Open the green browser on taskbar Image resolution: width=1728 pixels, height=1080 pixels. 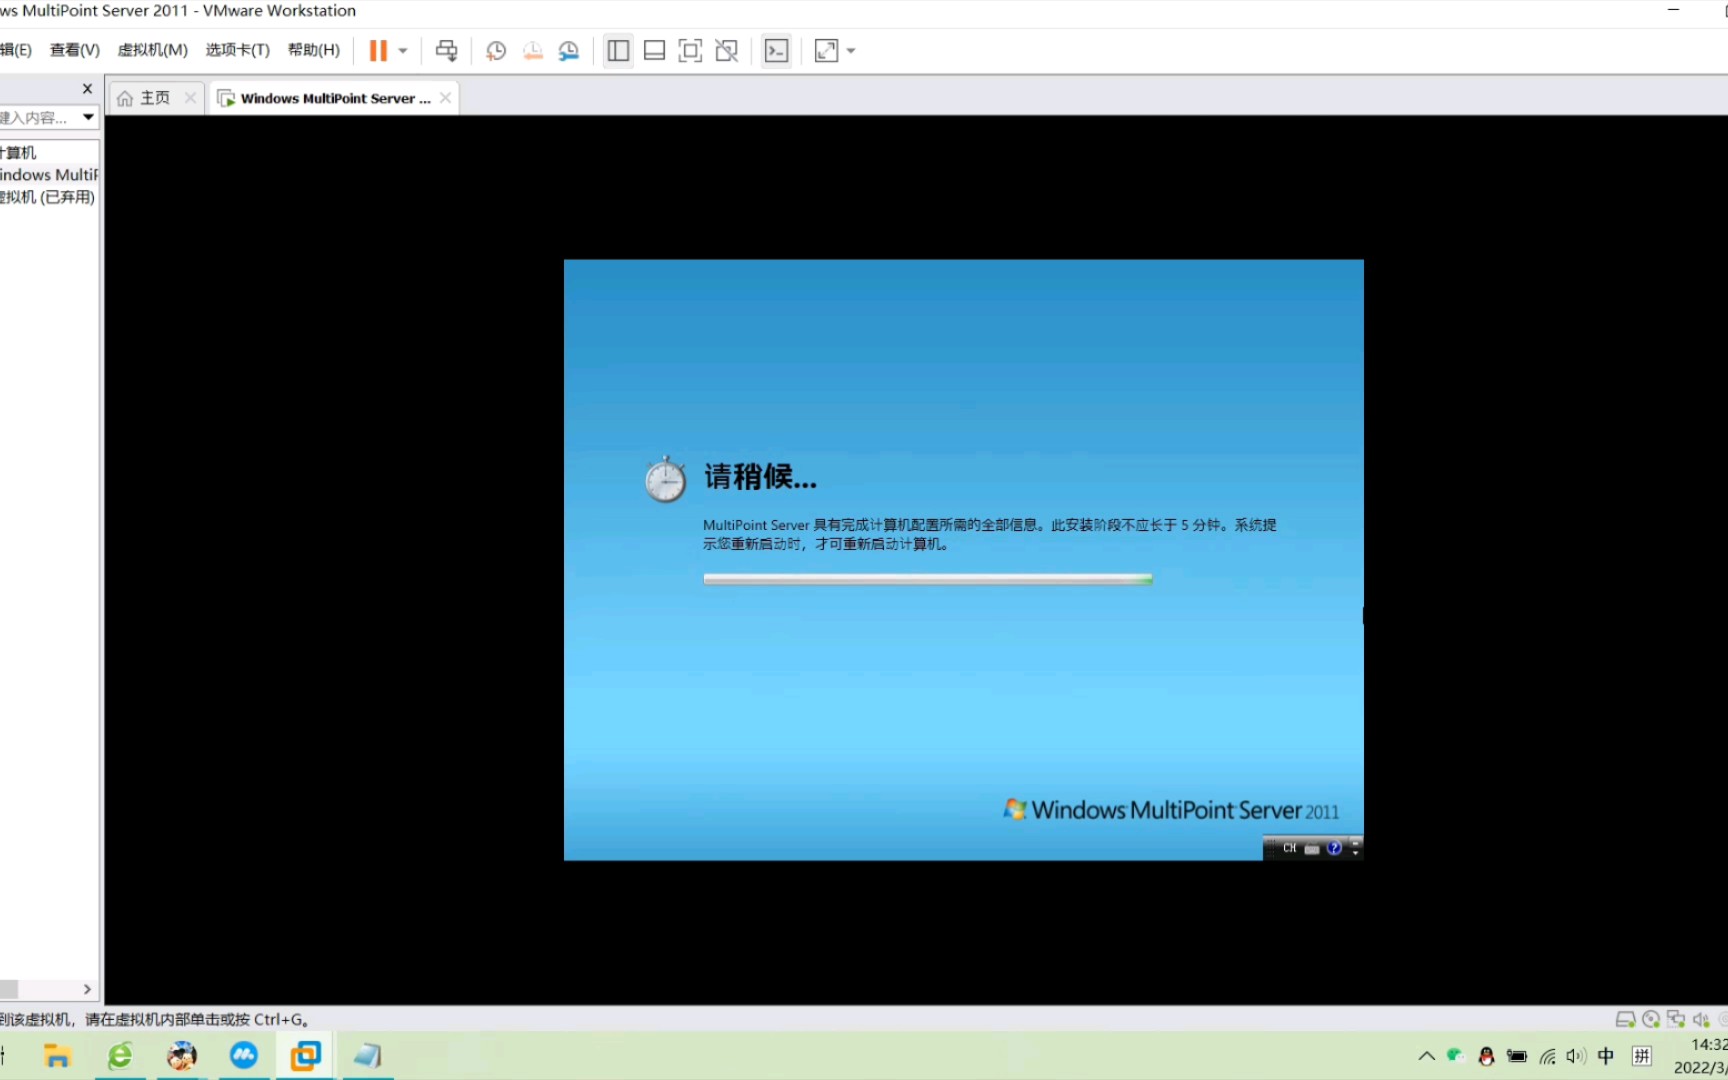click(x=120, y=1056)
